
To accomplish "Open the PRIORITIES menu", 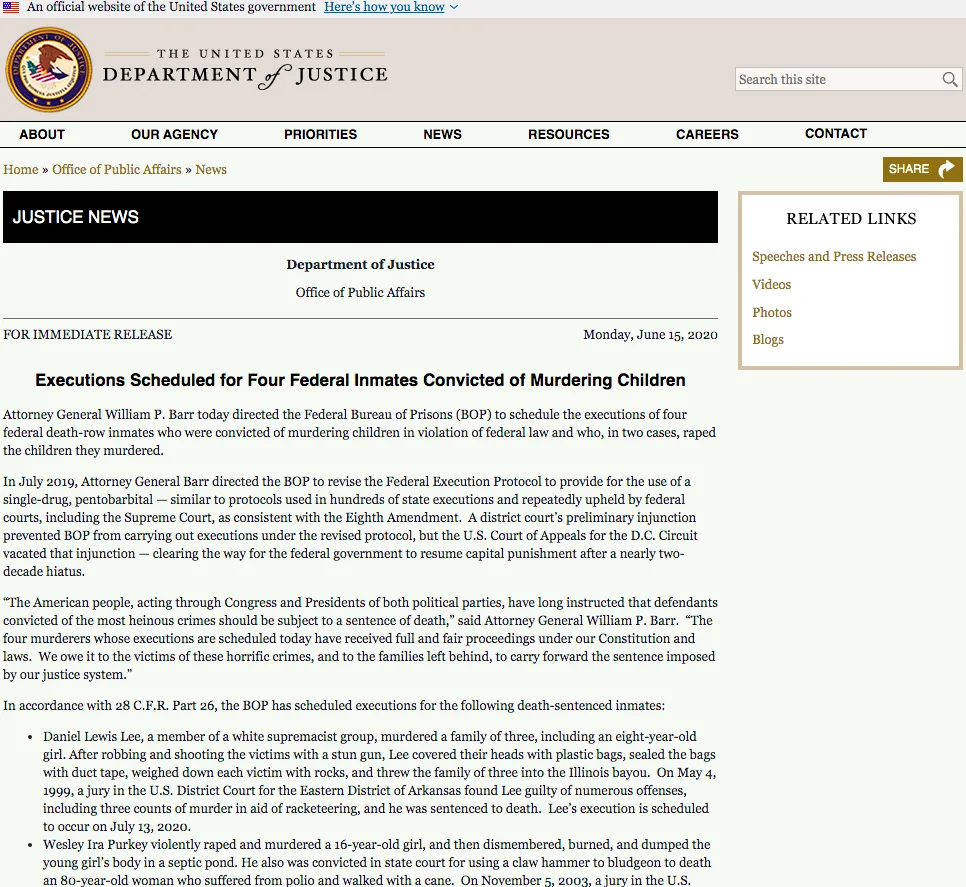I will [x=320, y=134].
